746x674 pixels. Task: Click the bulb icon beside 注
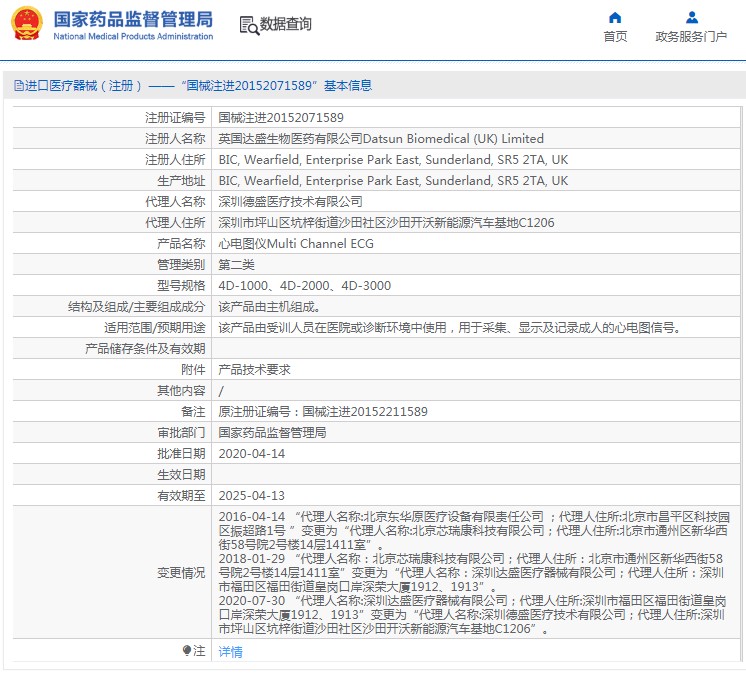coord(186,650)
